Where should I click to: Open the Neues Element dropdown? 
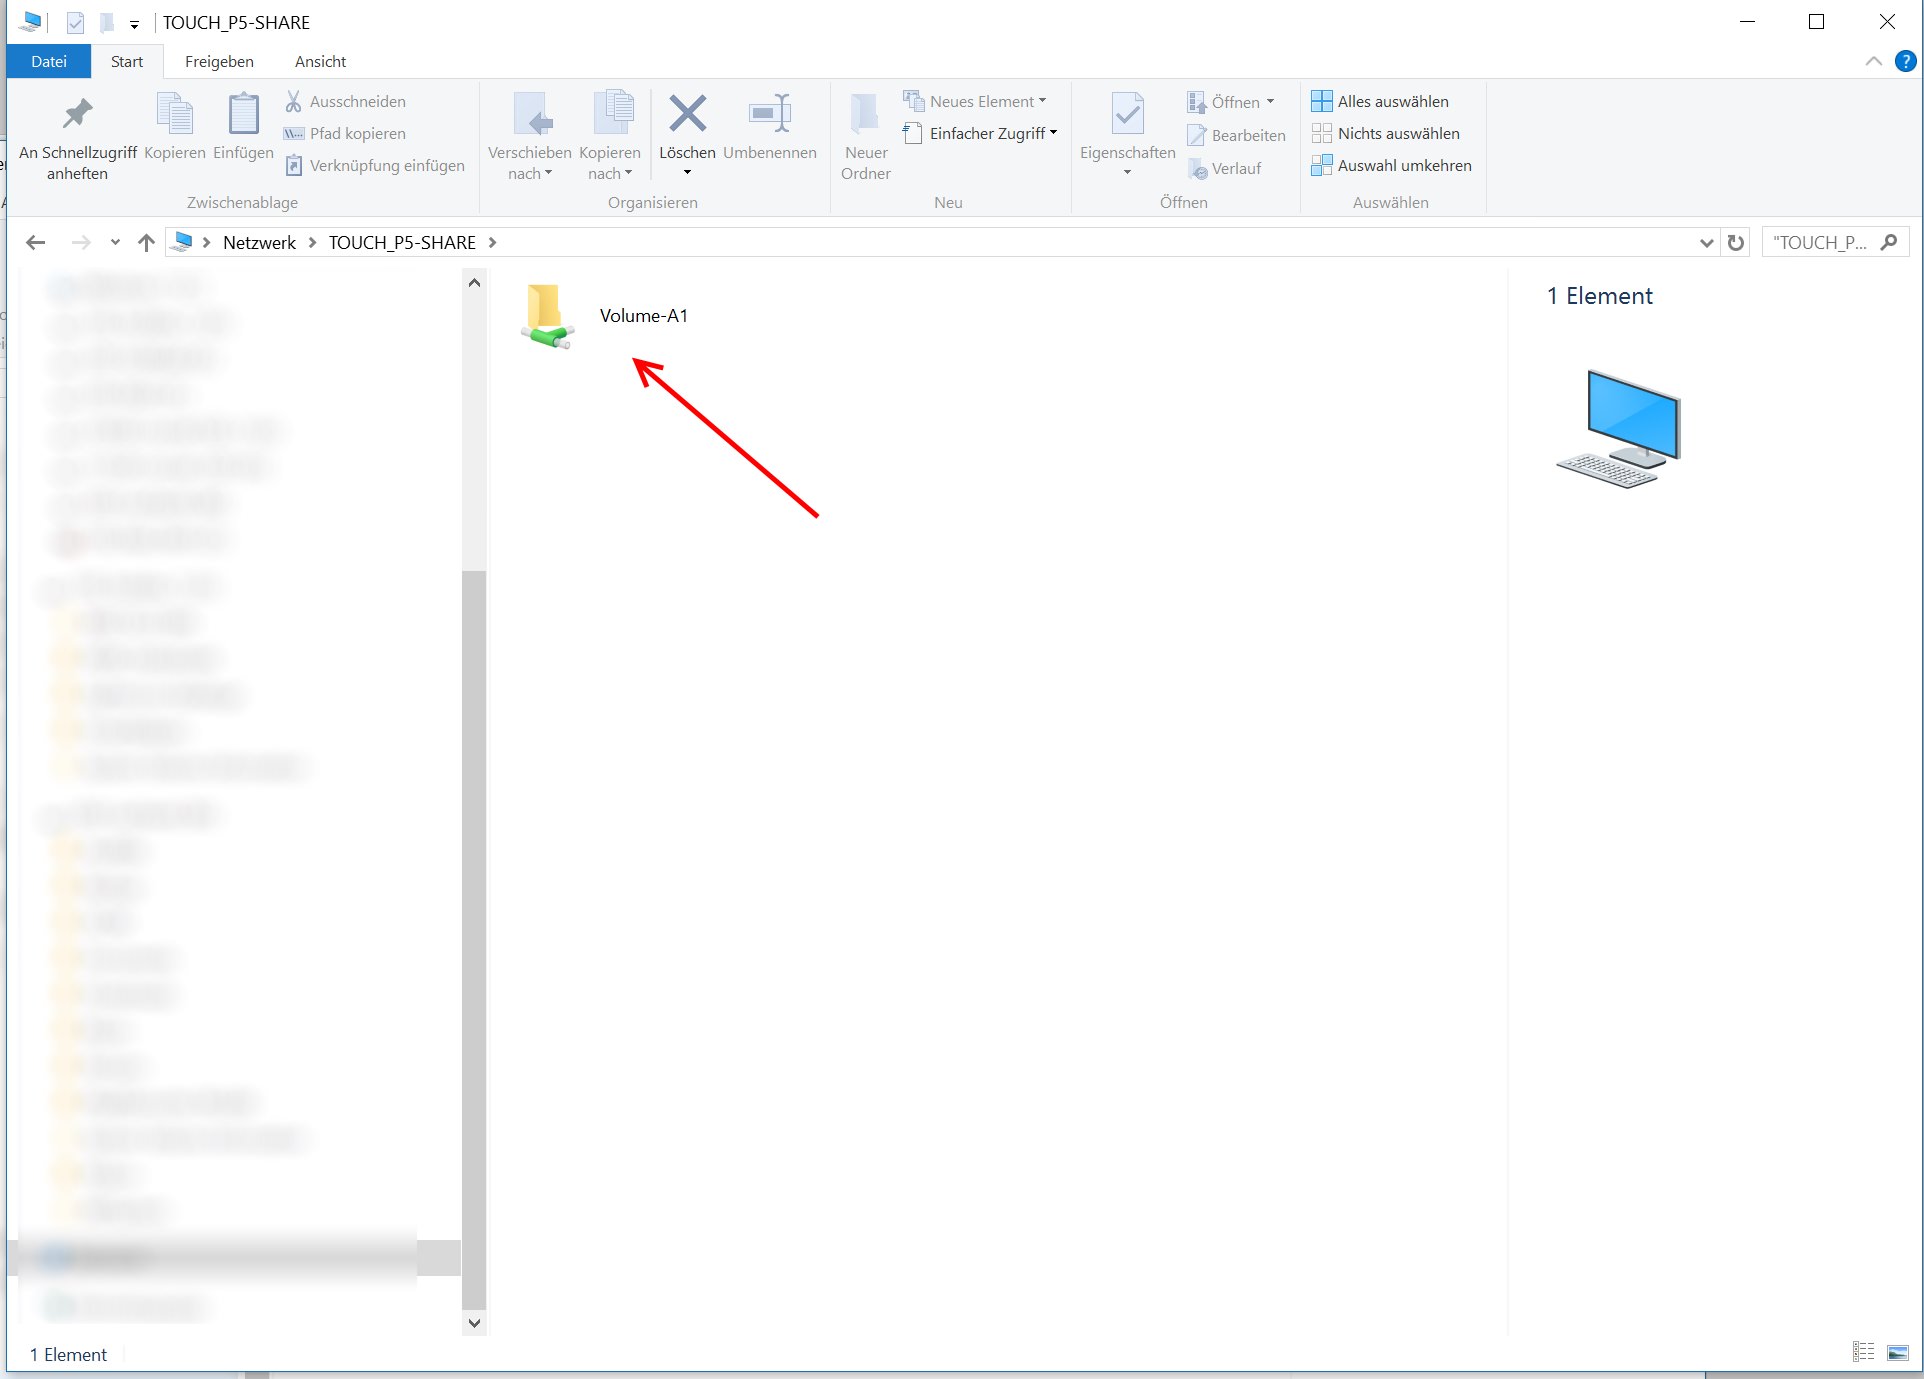[975, 101]
